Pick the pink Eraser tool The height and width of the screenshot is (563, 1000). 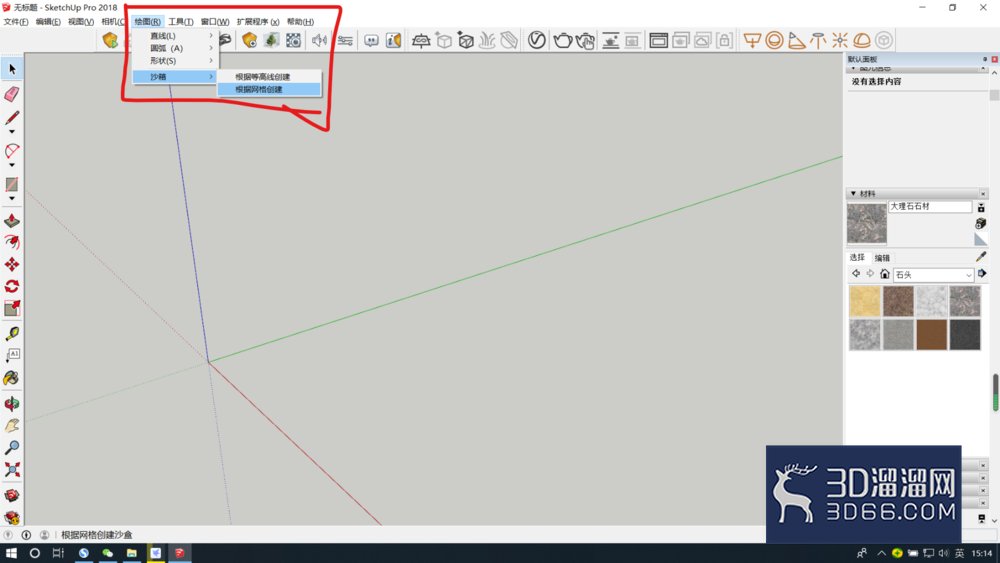[x=12, y=94]
